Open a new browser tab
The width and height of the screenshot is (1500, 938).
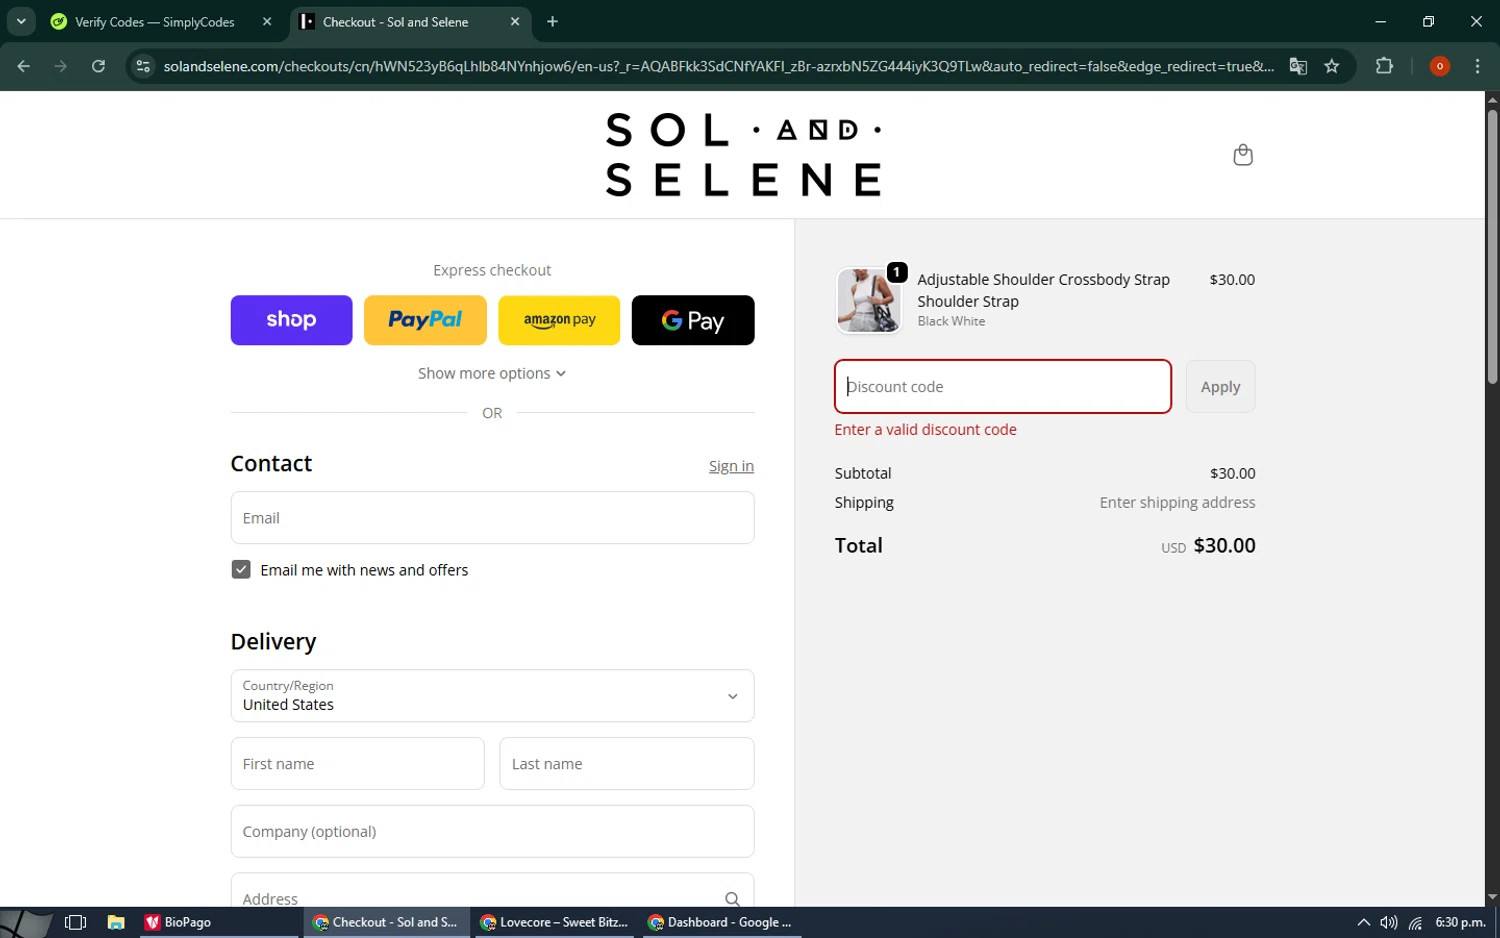(552, 21)
